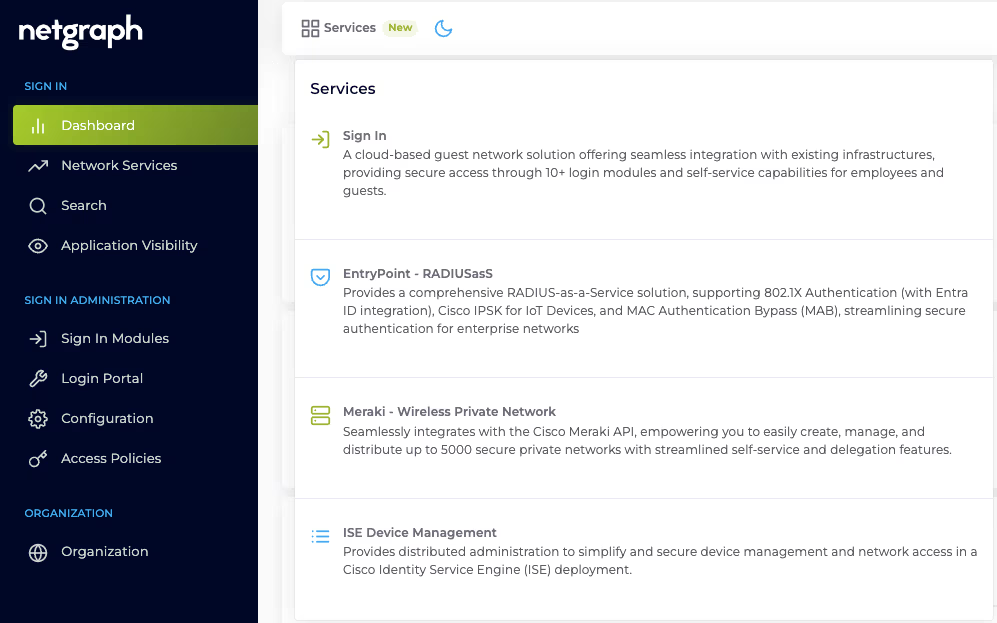The height and width of the screenshot is (623, 997).
Task: Click the SIGN IN ADMINISTRATION heading
Action: click(x=97, y=300)
